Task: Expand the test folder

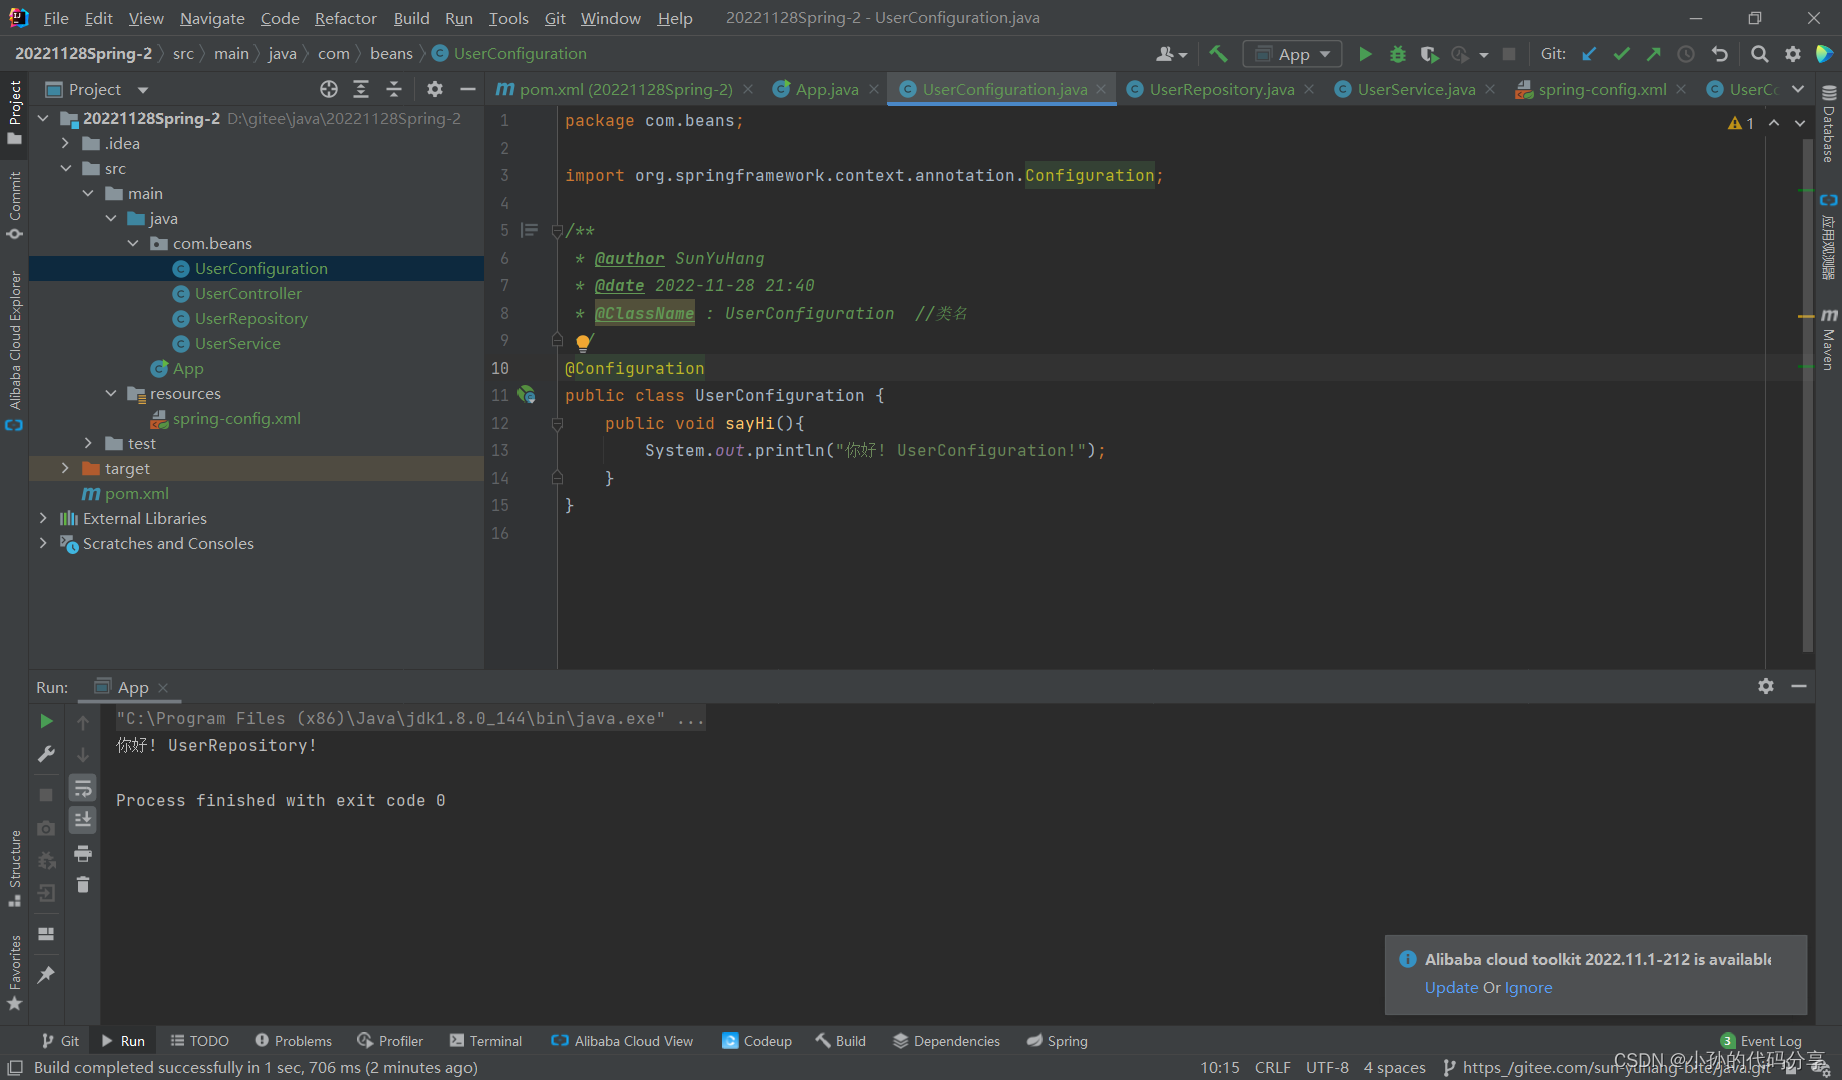Action: [88, 443]
